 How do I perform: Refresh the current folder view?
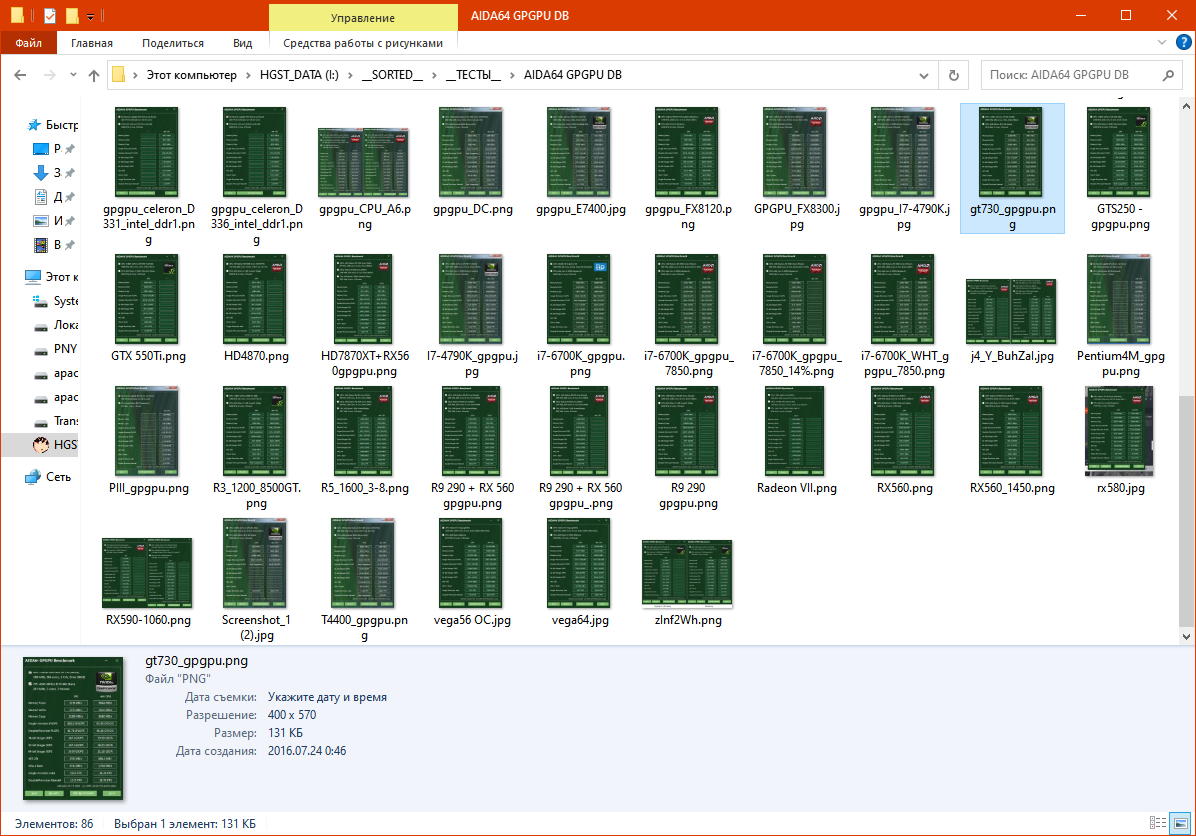pos(953,75)
